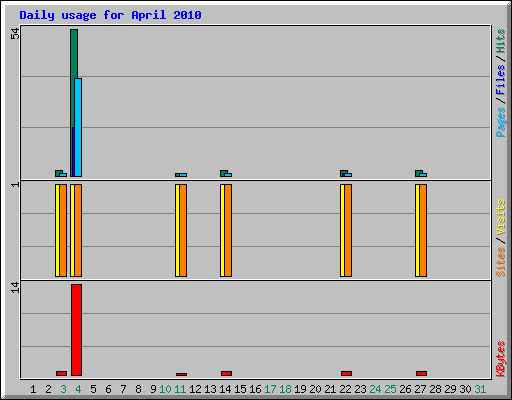Viewport: 512px width, 400px height.
Task: Click the small Hits bar for day 27
Action: 418,173
